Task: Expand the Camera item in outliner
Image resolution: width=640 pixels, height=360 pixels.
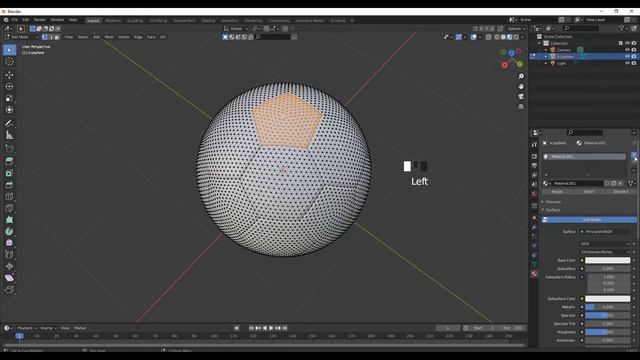Action: coord(546,50)
